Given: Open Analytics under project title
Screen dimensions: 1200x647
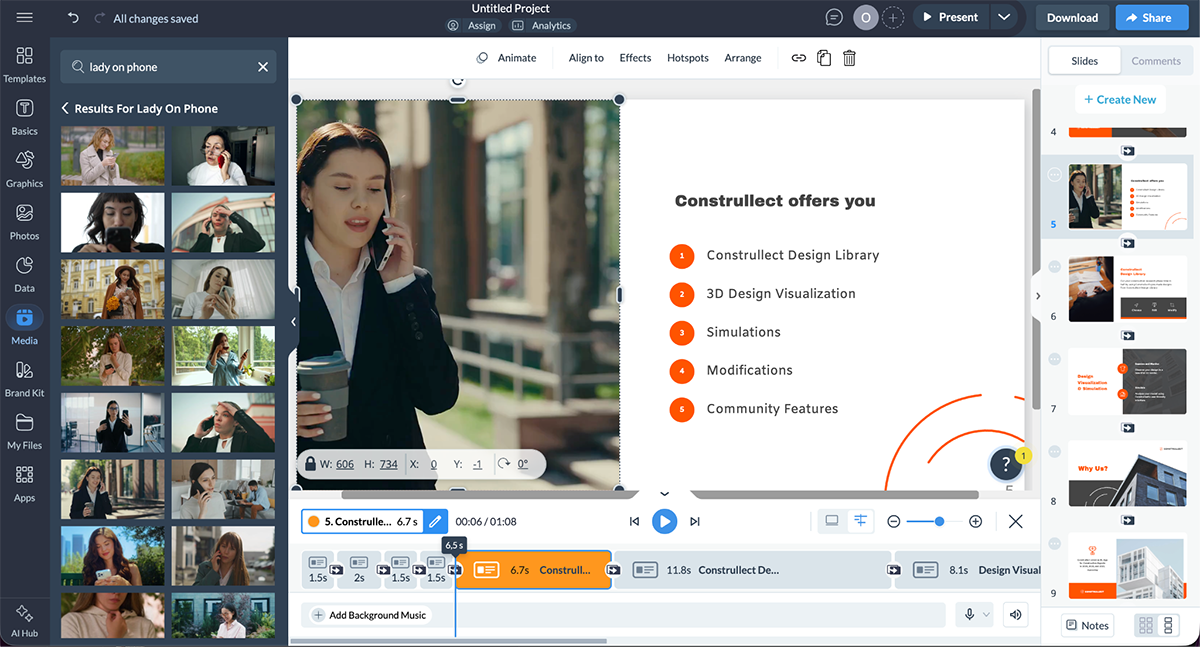Looking at the screenshot, I should pos(541,25).
